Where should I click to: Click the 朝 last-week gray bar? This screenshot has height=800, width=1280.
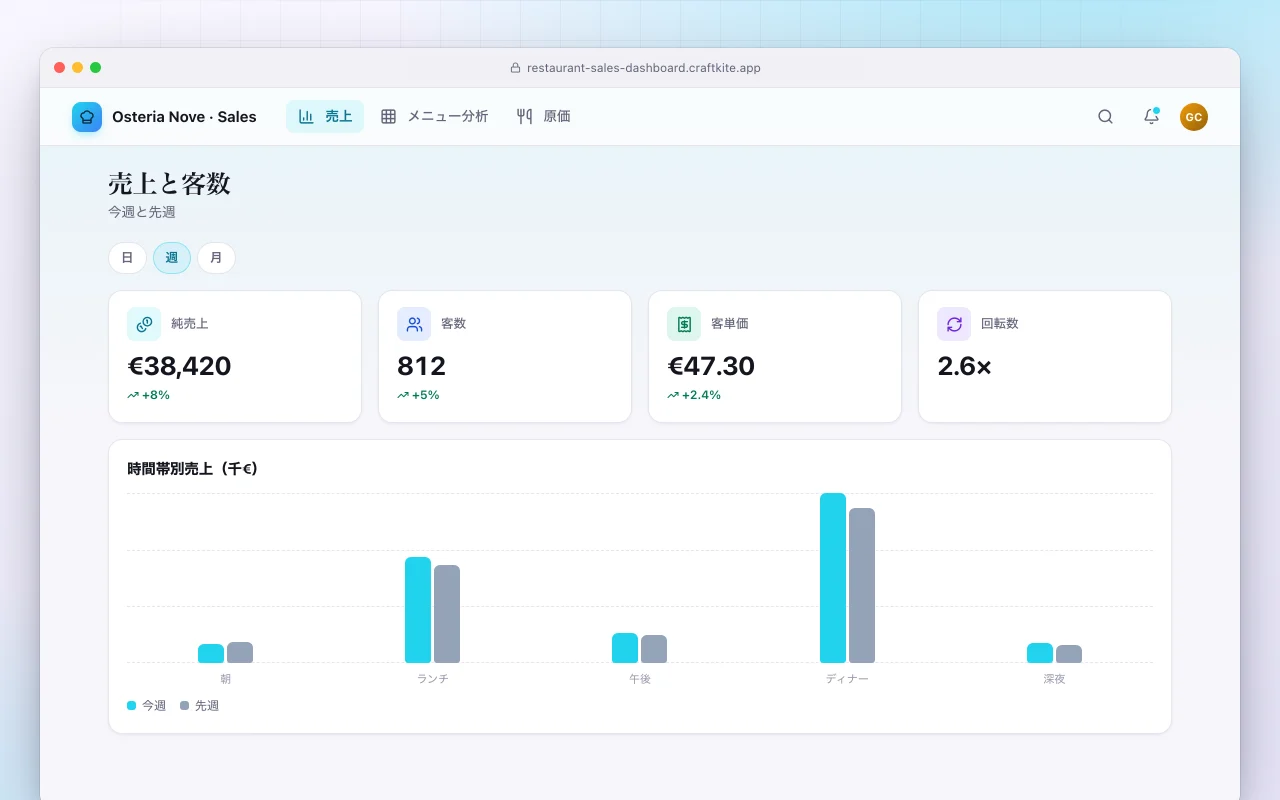(x=240, y=653)
